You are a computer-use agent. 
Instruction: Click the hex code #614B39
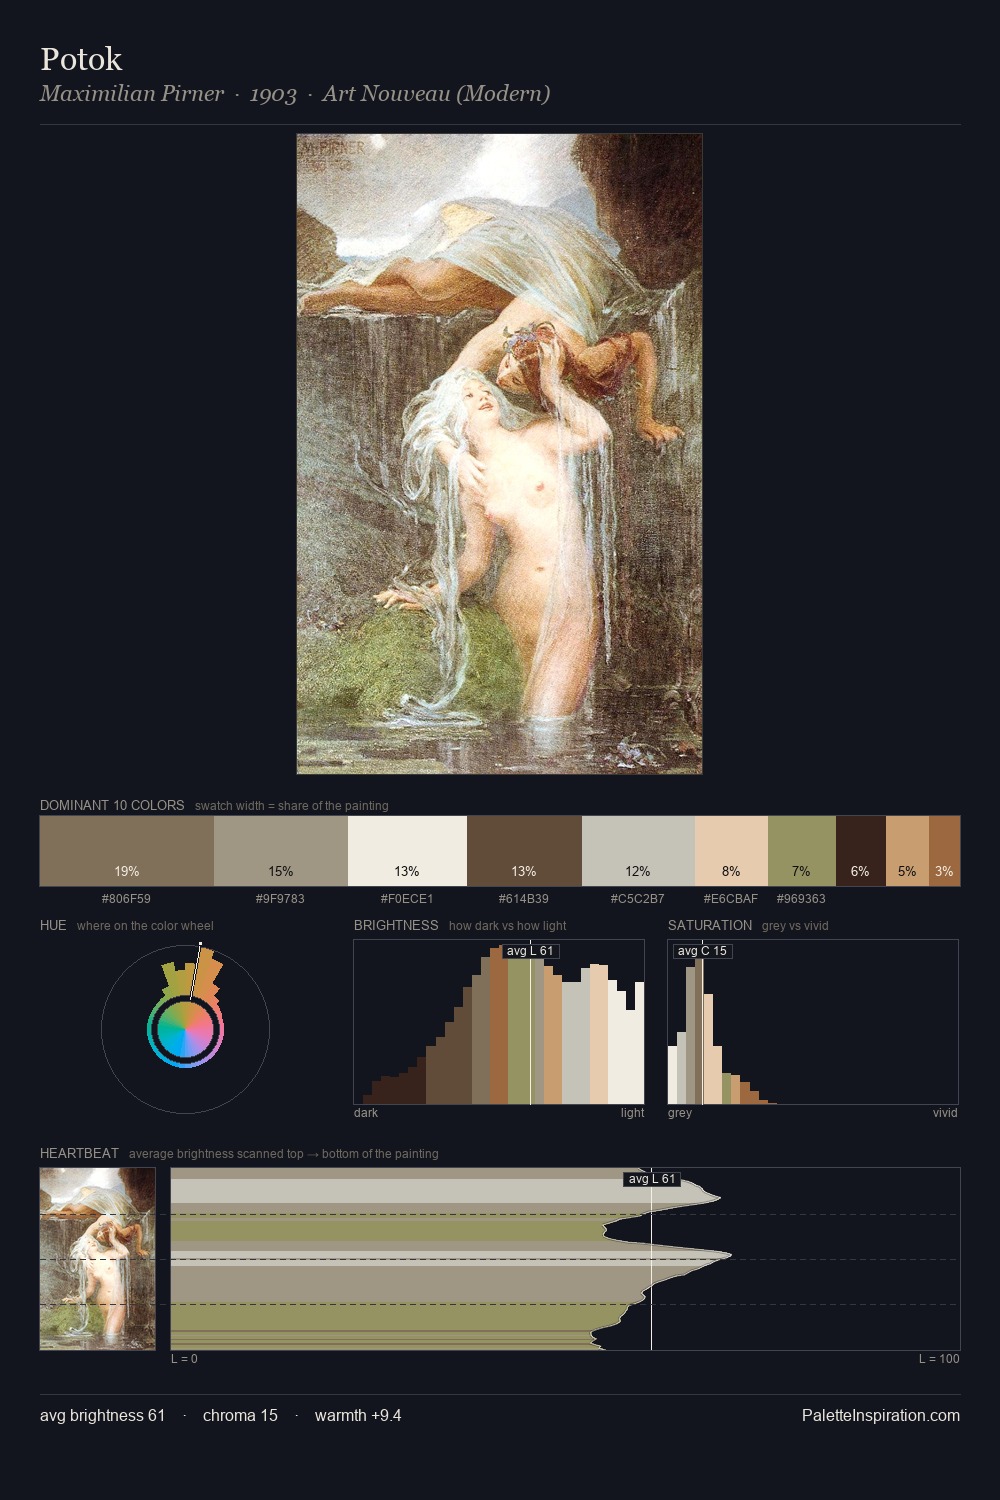coord(524,899)
